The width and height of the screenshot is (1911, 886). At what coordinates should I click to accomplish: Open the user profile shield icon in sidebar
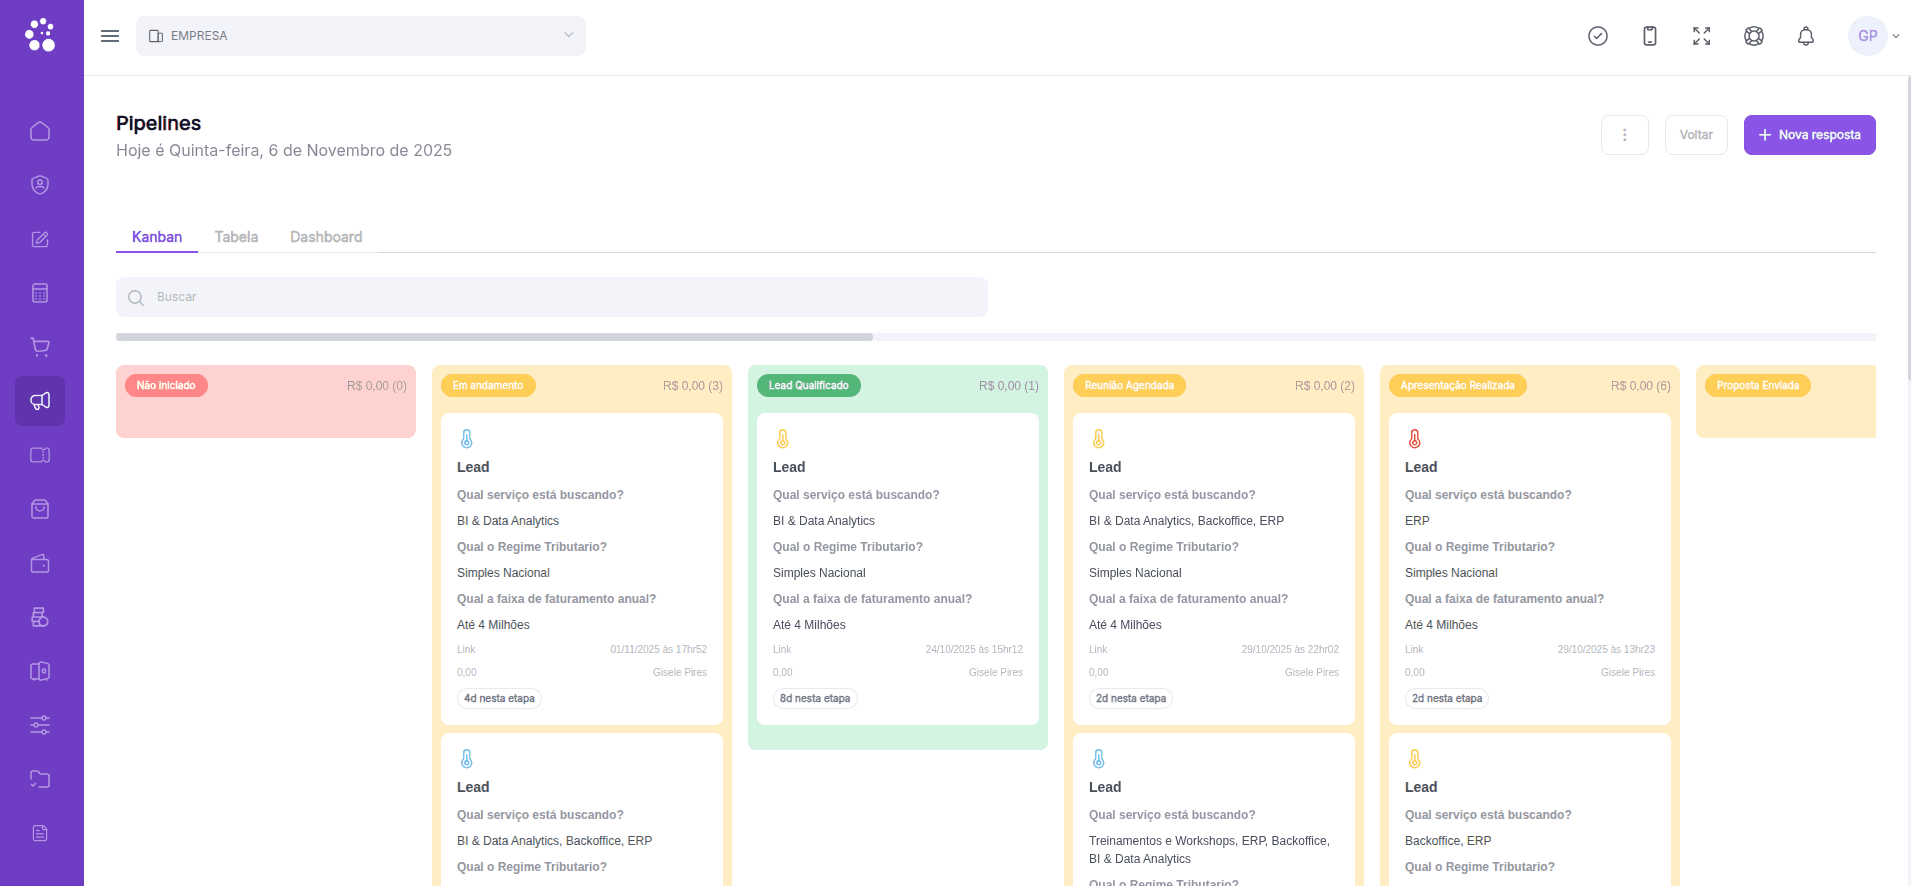click(x=40, y=185)
